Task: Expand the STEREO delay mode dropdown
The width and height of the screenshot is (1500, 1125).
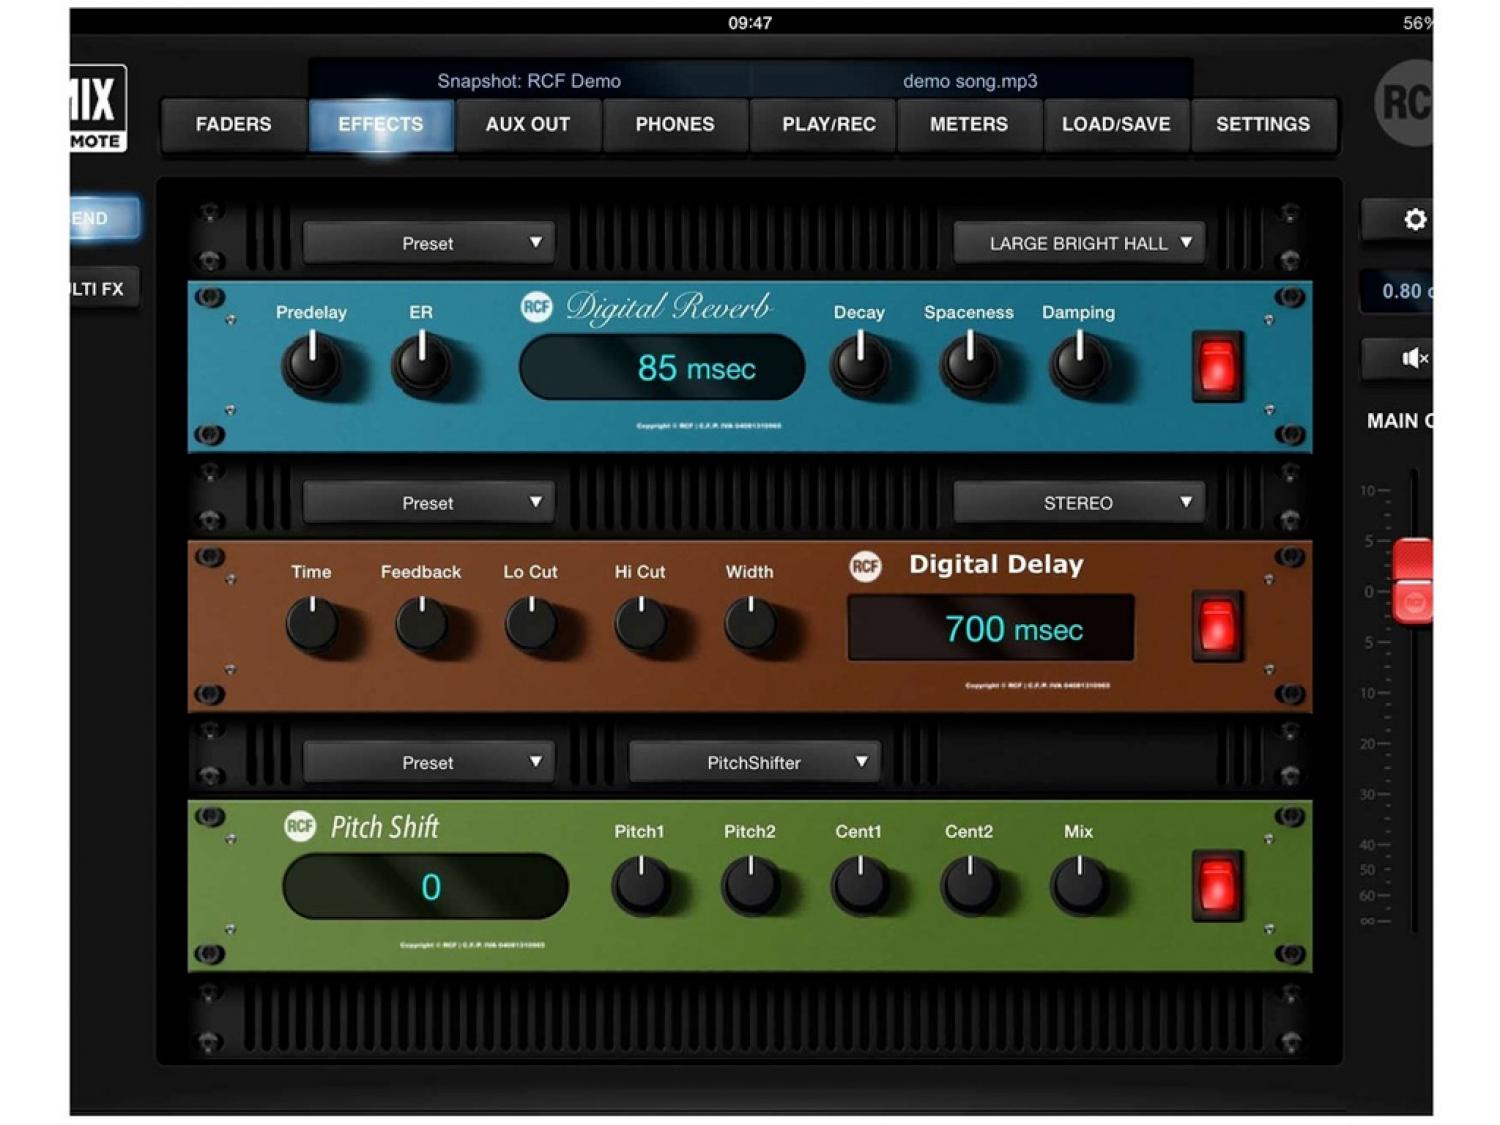Action: (x=1078, y=503)
